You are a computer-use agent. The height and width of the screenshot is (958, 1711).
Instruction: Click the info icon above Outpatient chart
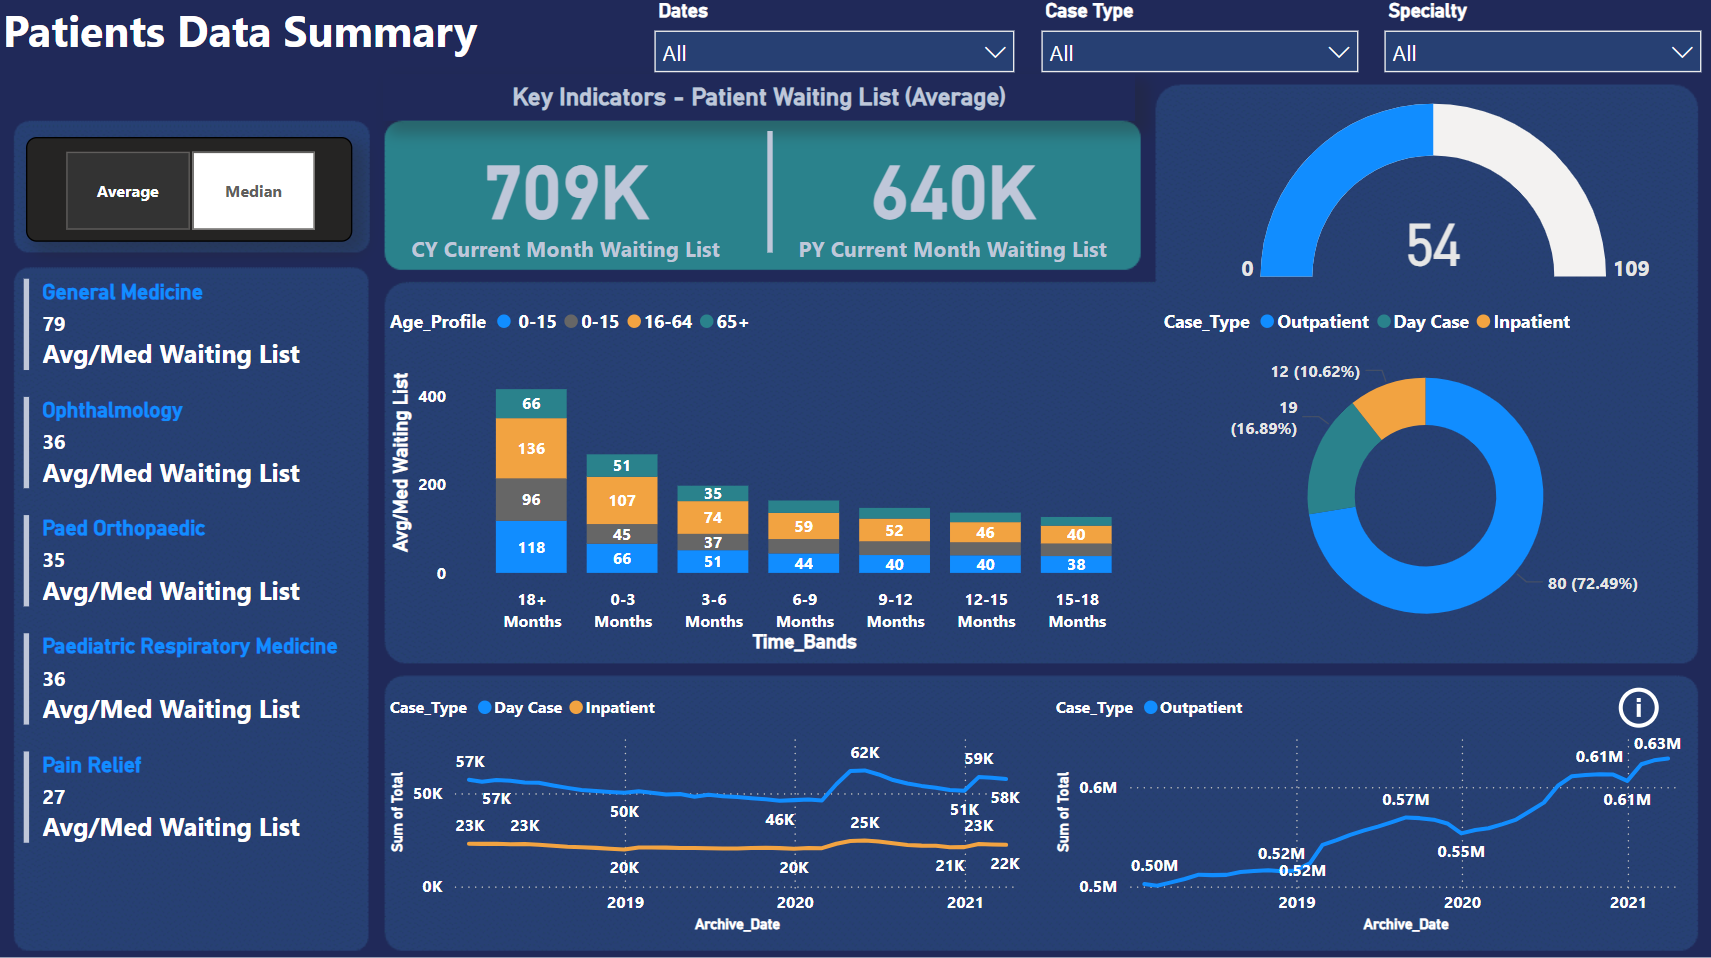1638,707
